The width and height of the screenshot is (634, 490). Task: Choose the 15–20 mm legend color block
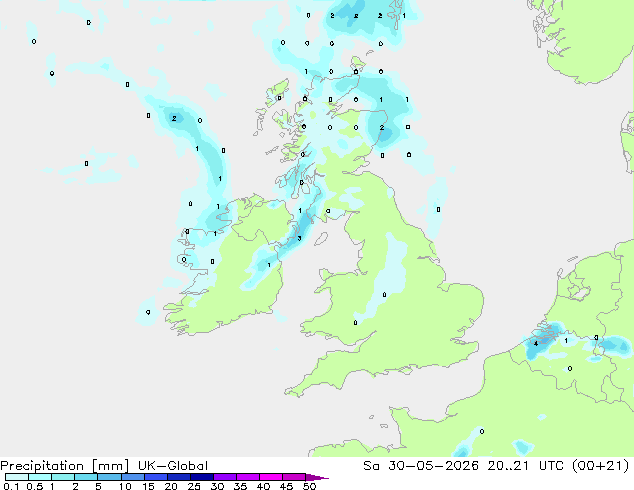pyautogui.click(x=156, y=477)
